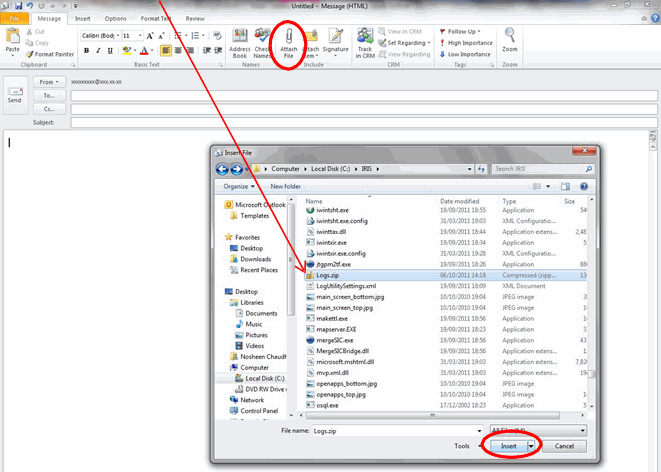Click the Undo arrow in title bar
Image resolution: width=661 pixels, height=472 pixels.
[x=30, y=6]
